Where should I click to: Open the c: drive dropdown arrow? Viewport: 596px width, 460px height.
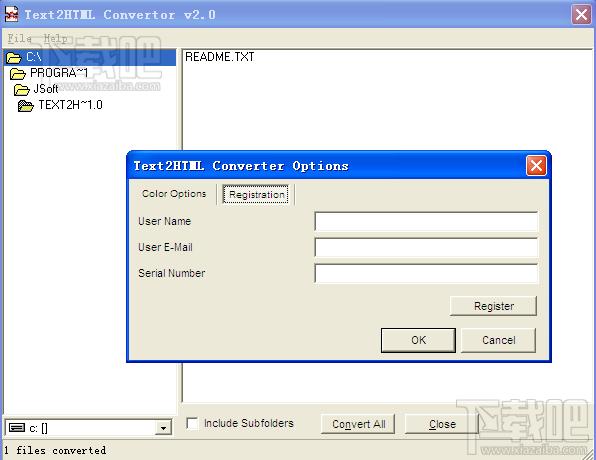[163, 428]
